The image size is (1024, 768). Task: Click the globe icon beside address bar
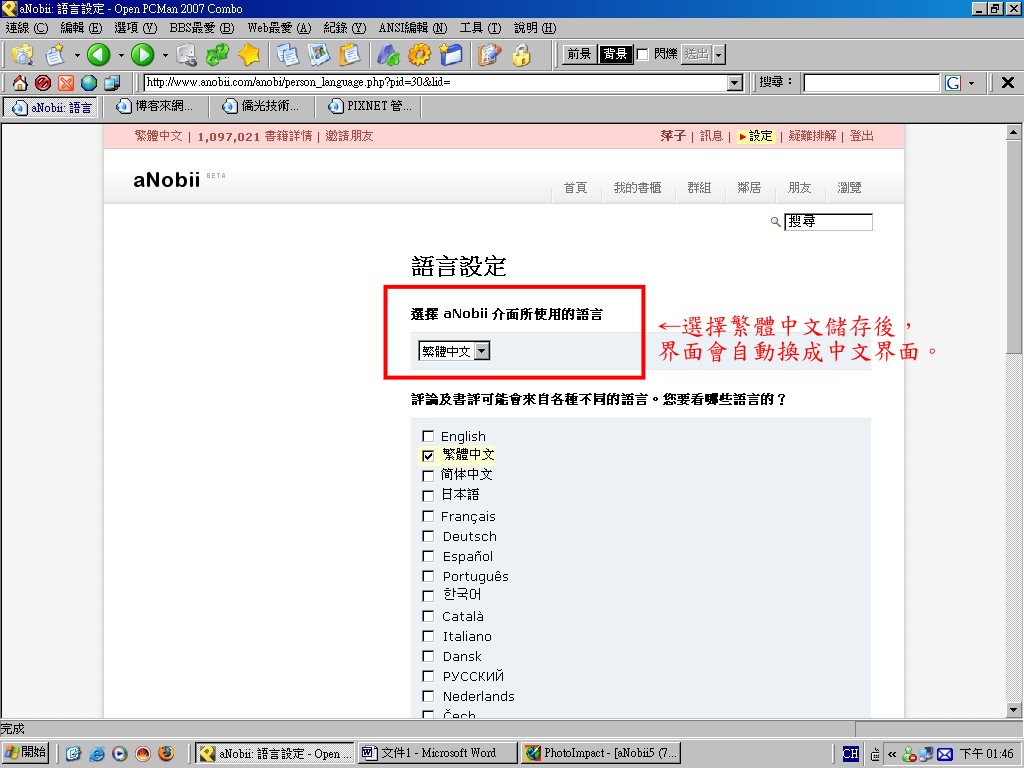pos(89,83)
